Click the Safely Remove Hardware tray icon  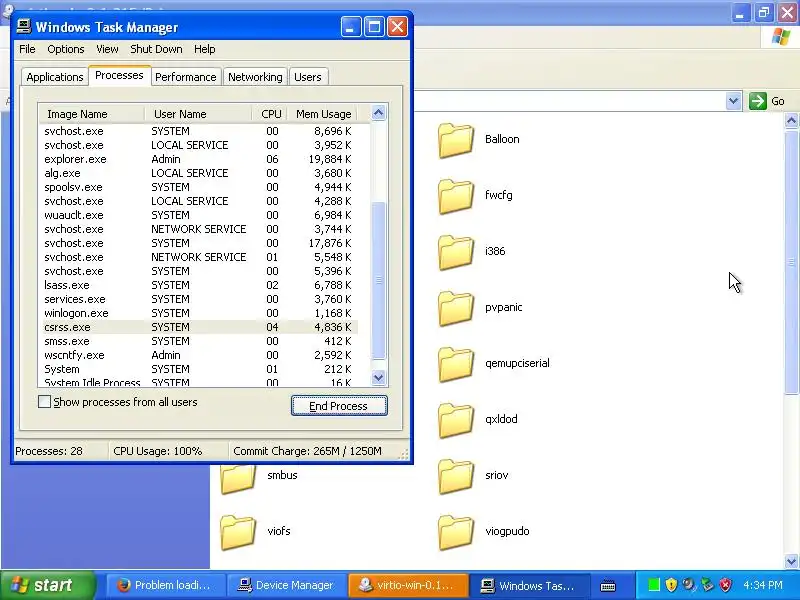(707, 585)
